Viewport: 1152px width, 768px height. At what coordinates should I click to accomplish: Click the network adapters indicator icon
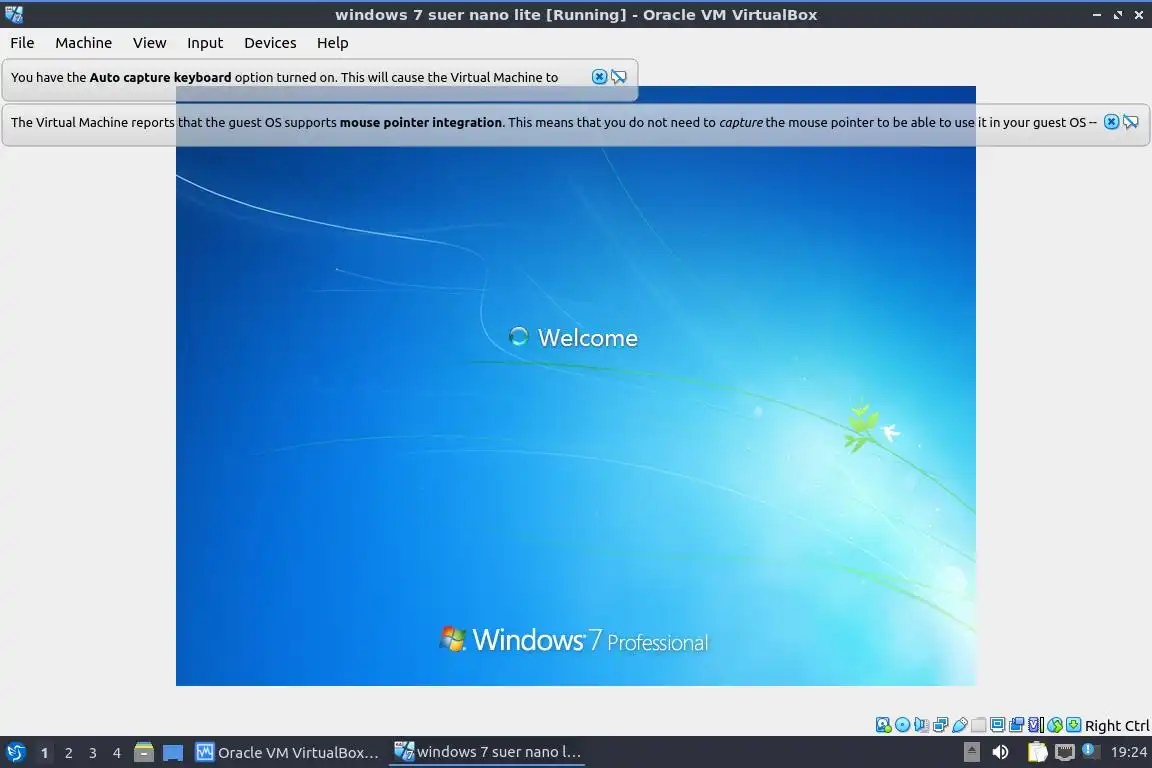(940, 725)
